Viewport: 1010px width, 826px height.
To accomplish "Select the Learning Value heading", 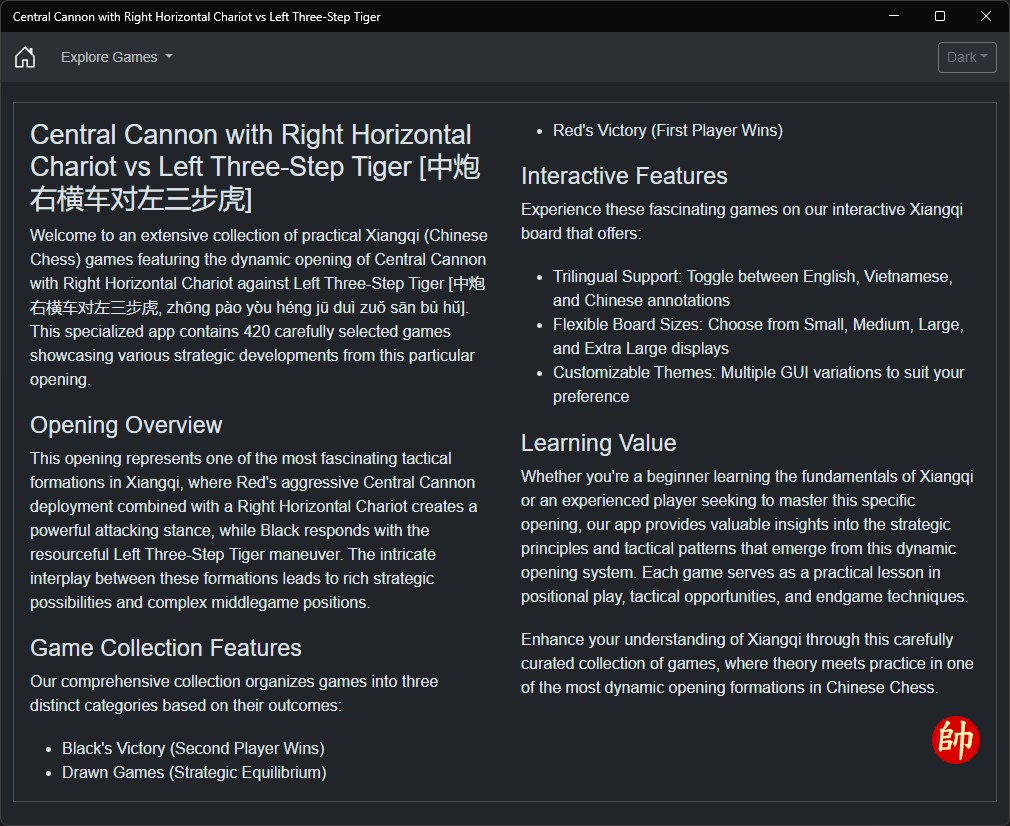I will [x=598, y=443].
